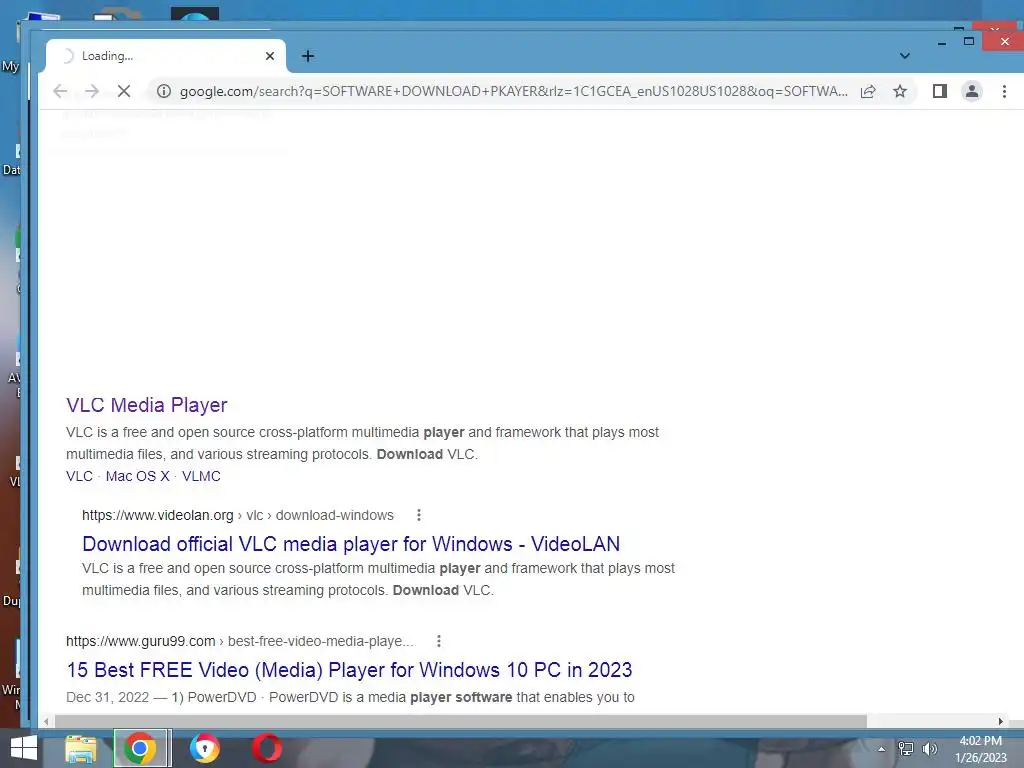Viewport: 1024px width, 768px height.
Task: Go back to the previous page
Action: [x=60, y=91]
